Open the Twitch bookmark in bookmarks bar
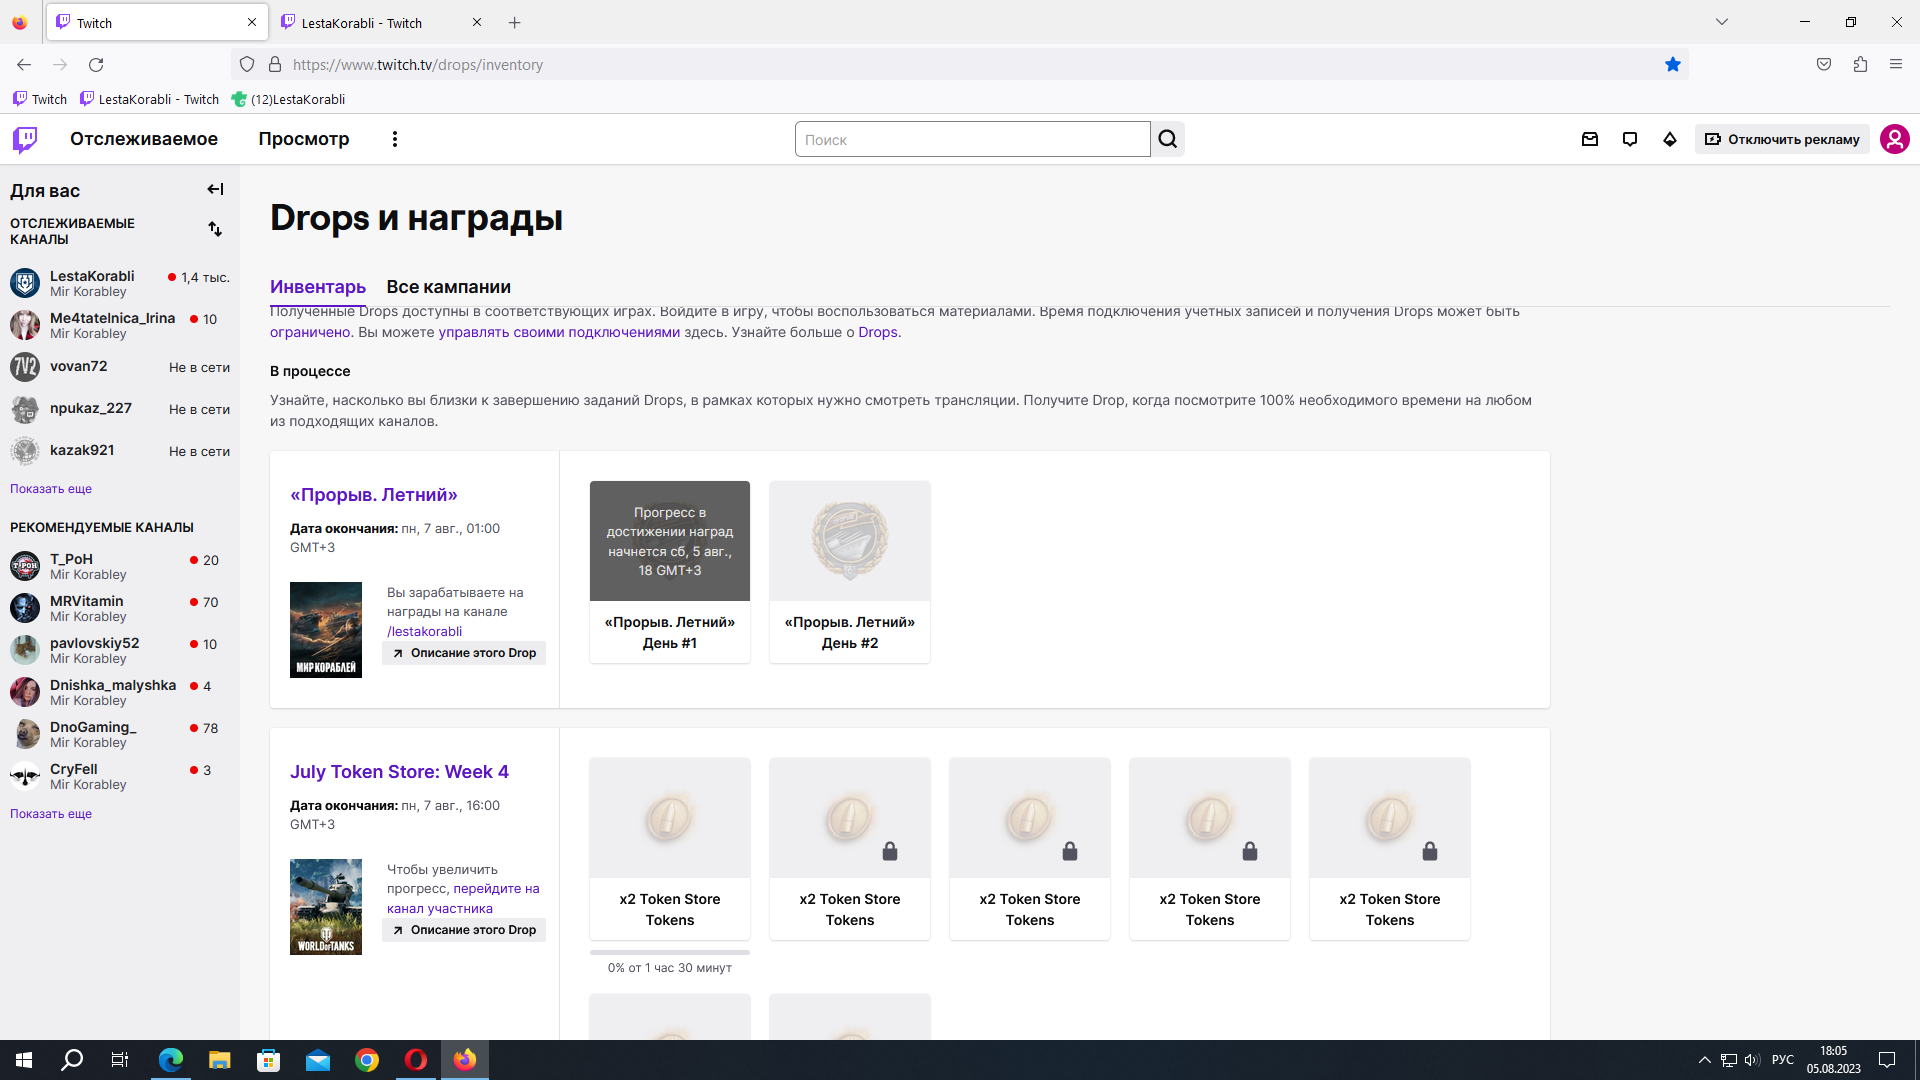 40,99
